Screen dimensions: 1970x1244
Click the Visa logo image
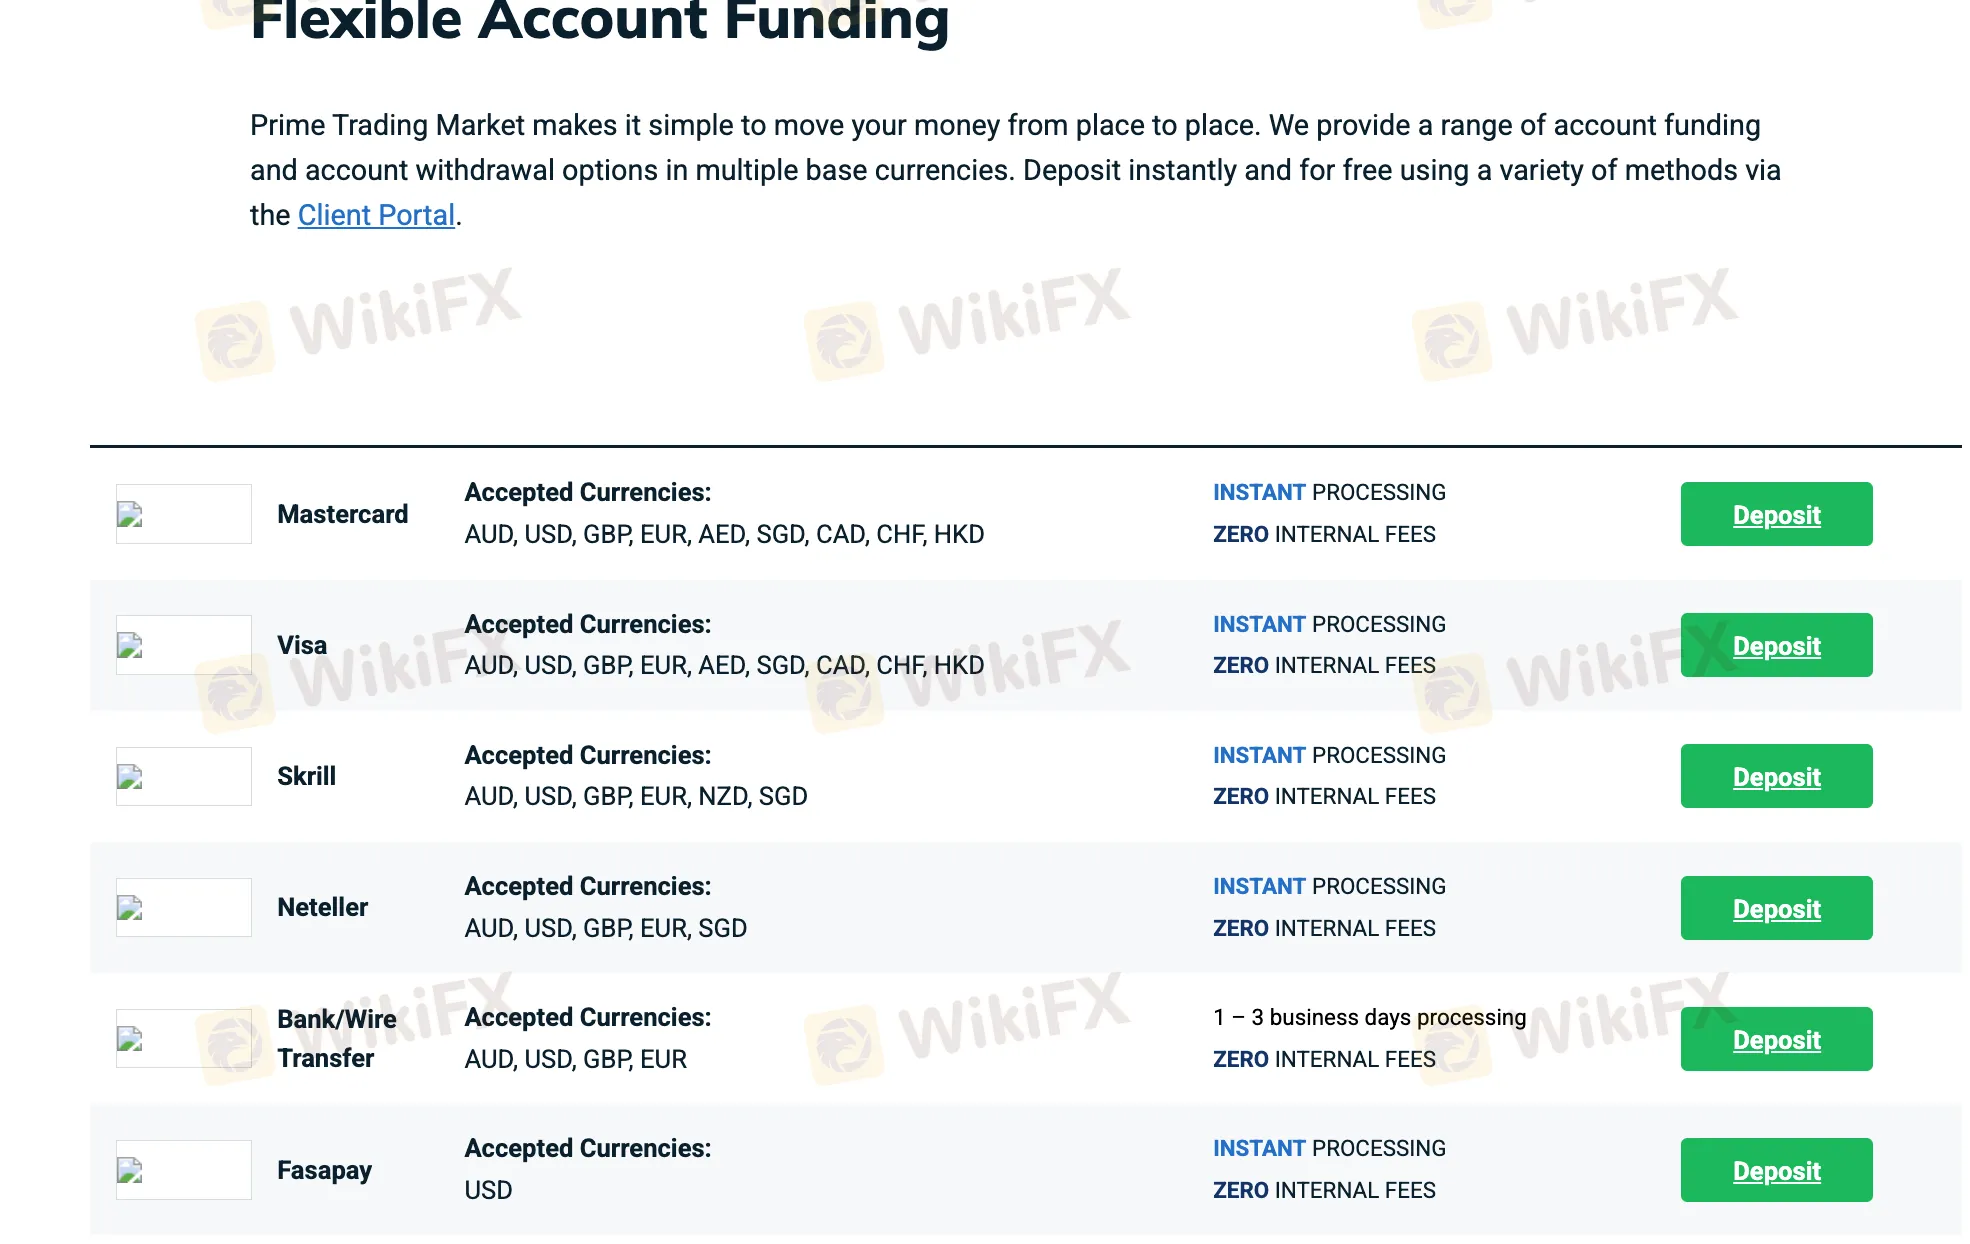183,645
